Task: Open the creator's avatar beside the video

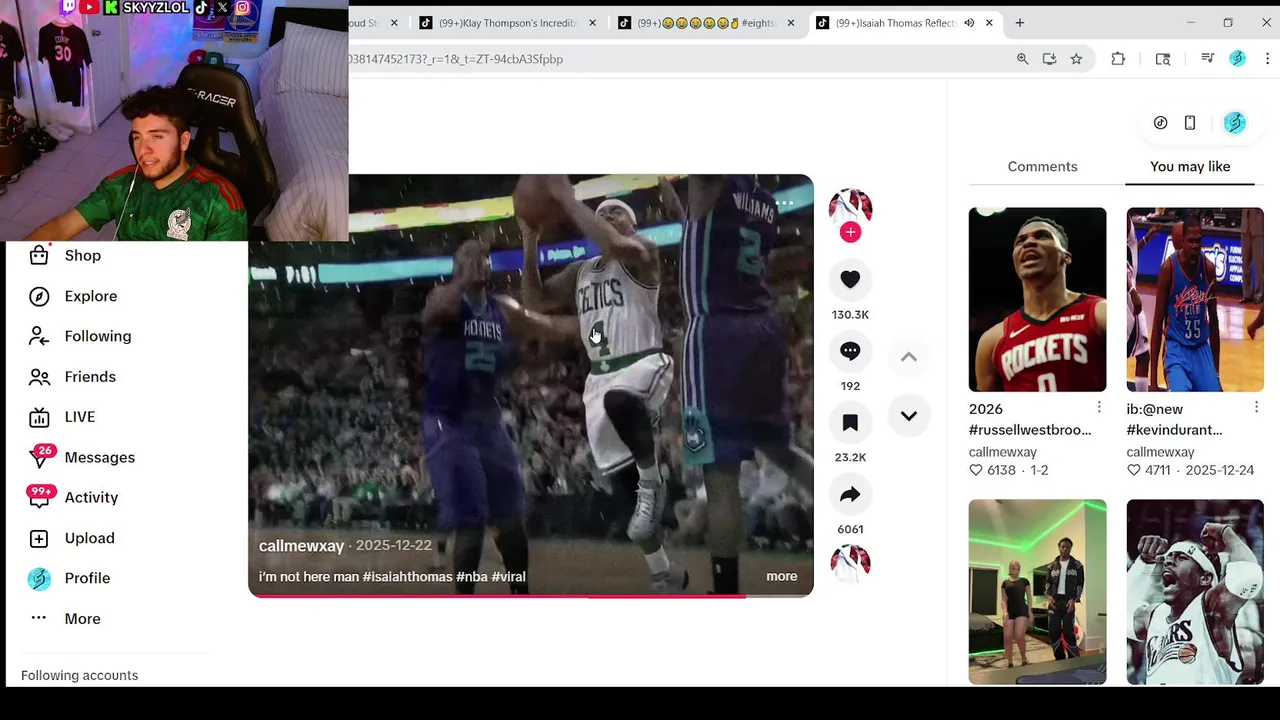Action: [850, 207]
